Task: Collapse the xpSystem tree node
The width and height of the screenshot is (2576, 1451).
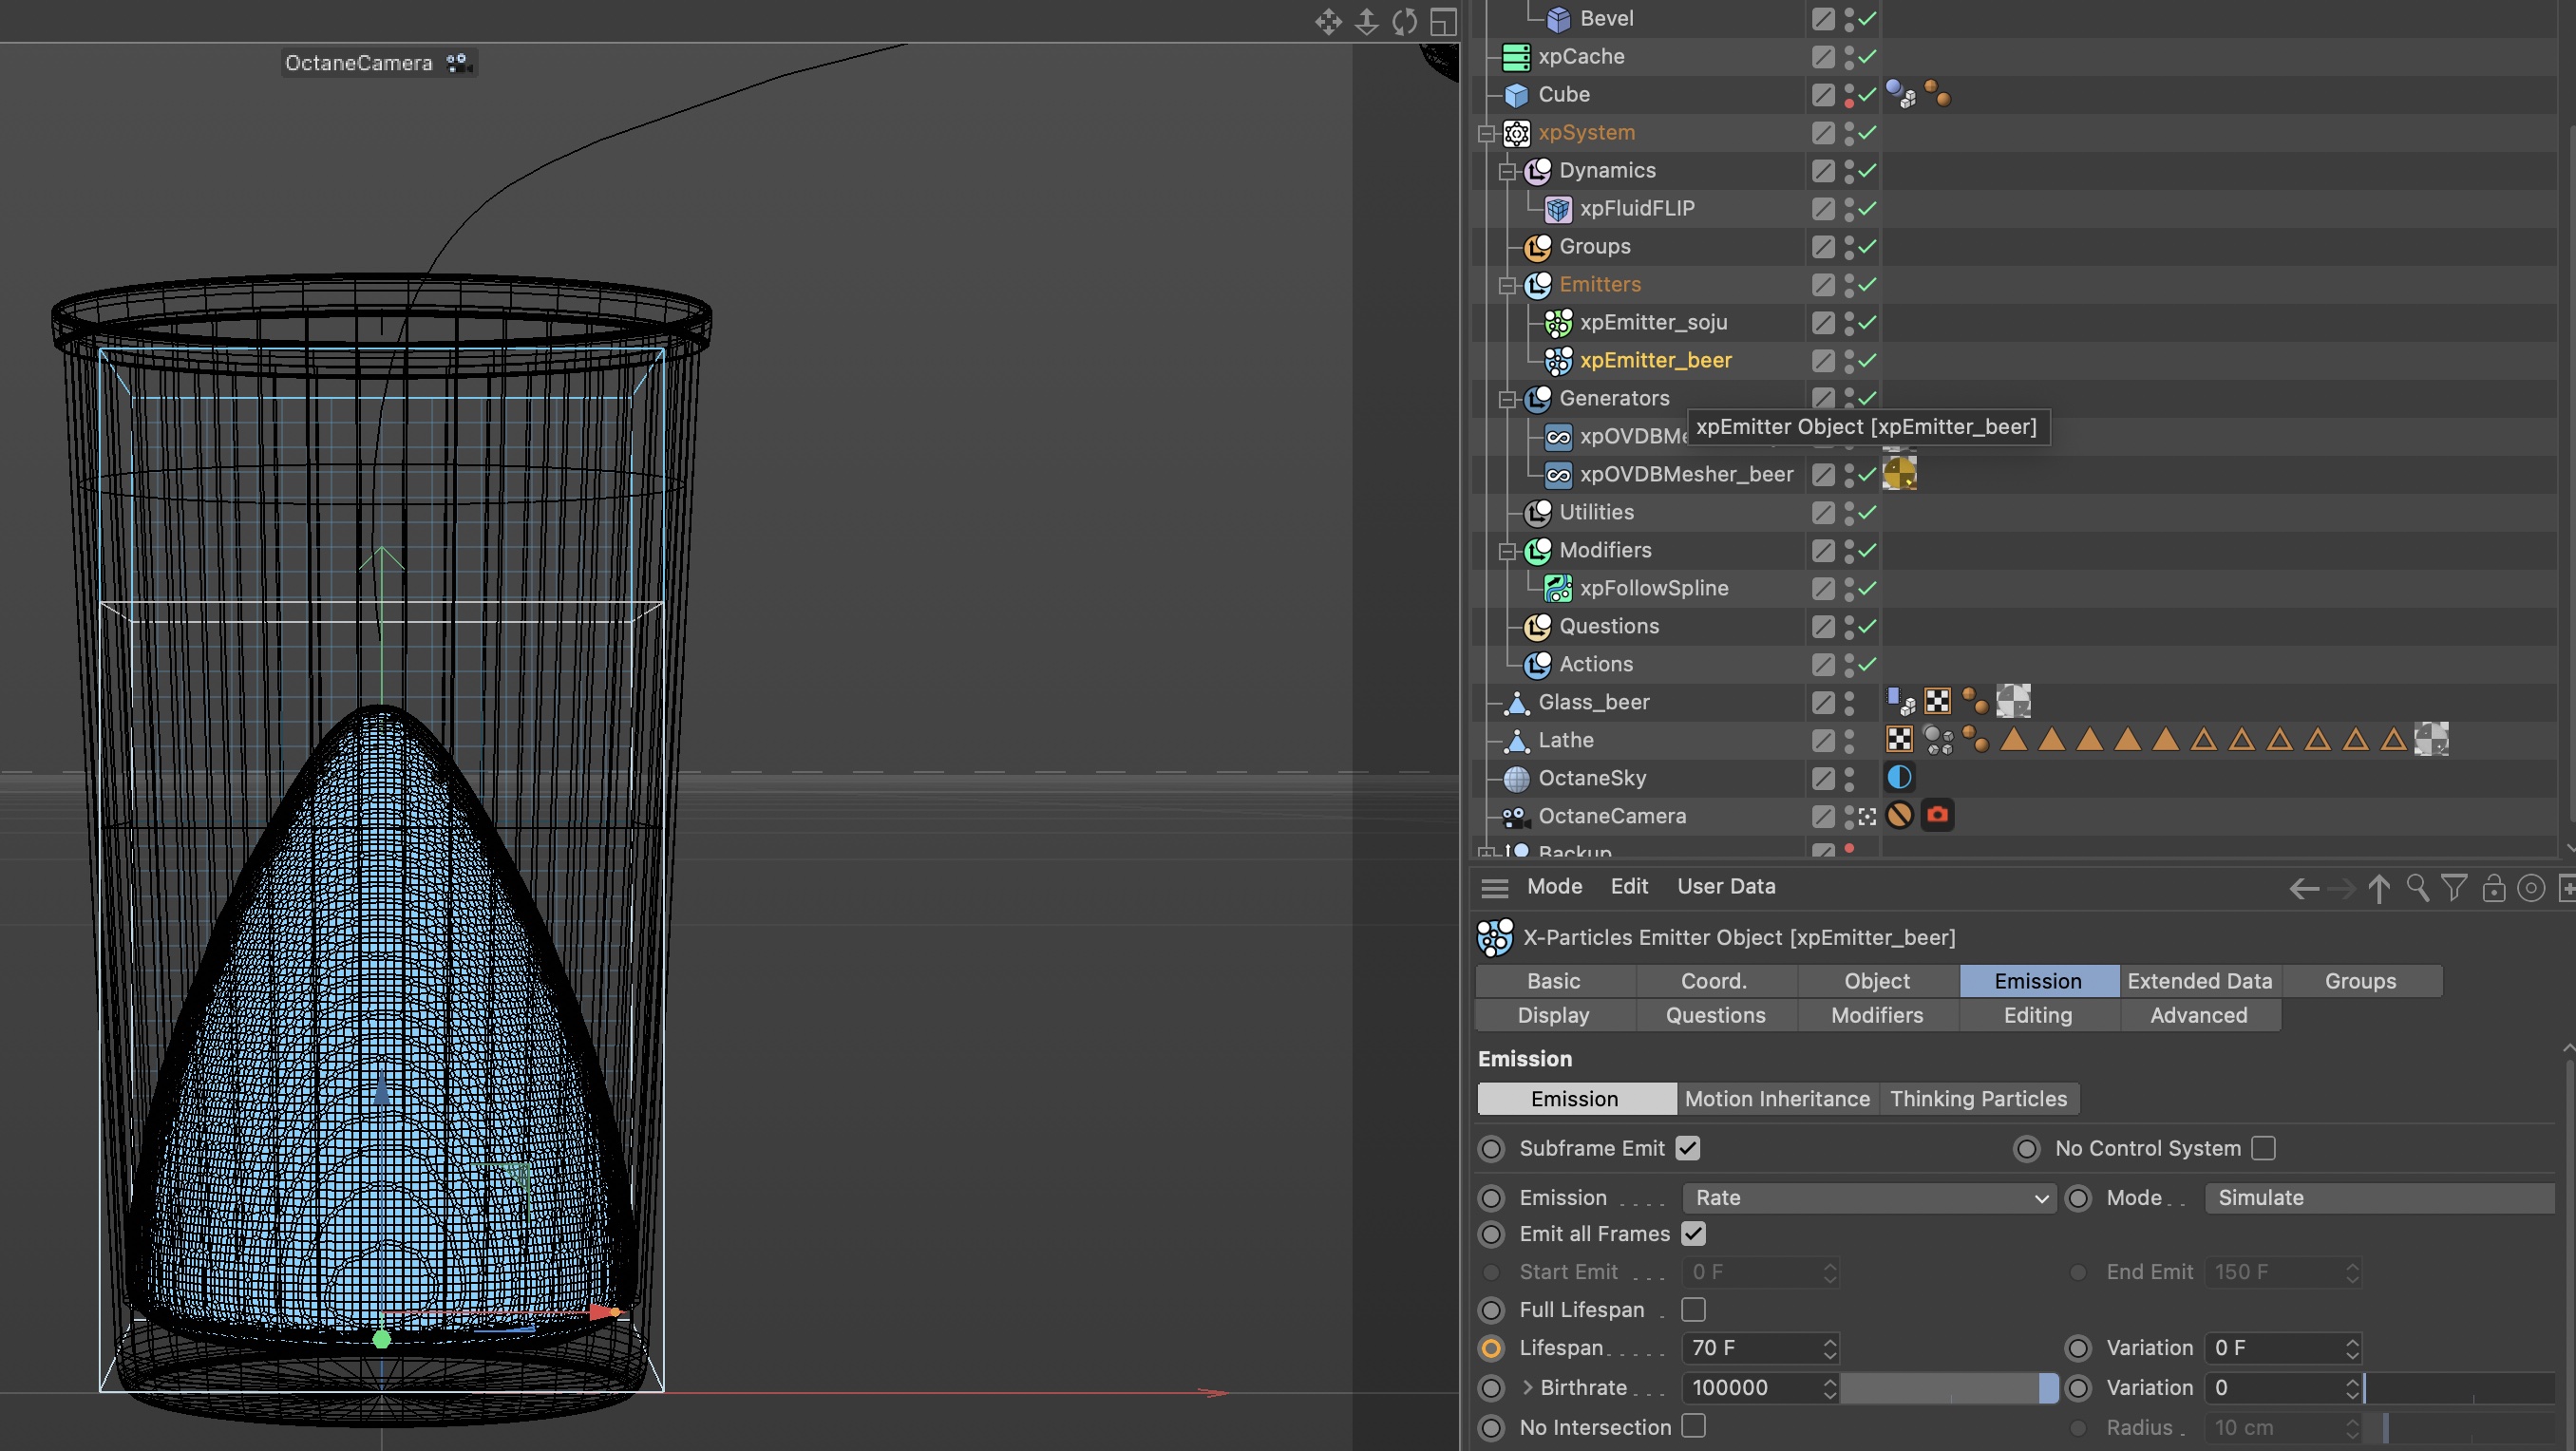Action: coord(1487,133)
